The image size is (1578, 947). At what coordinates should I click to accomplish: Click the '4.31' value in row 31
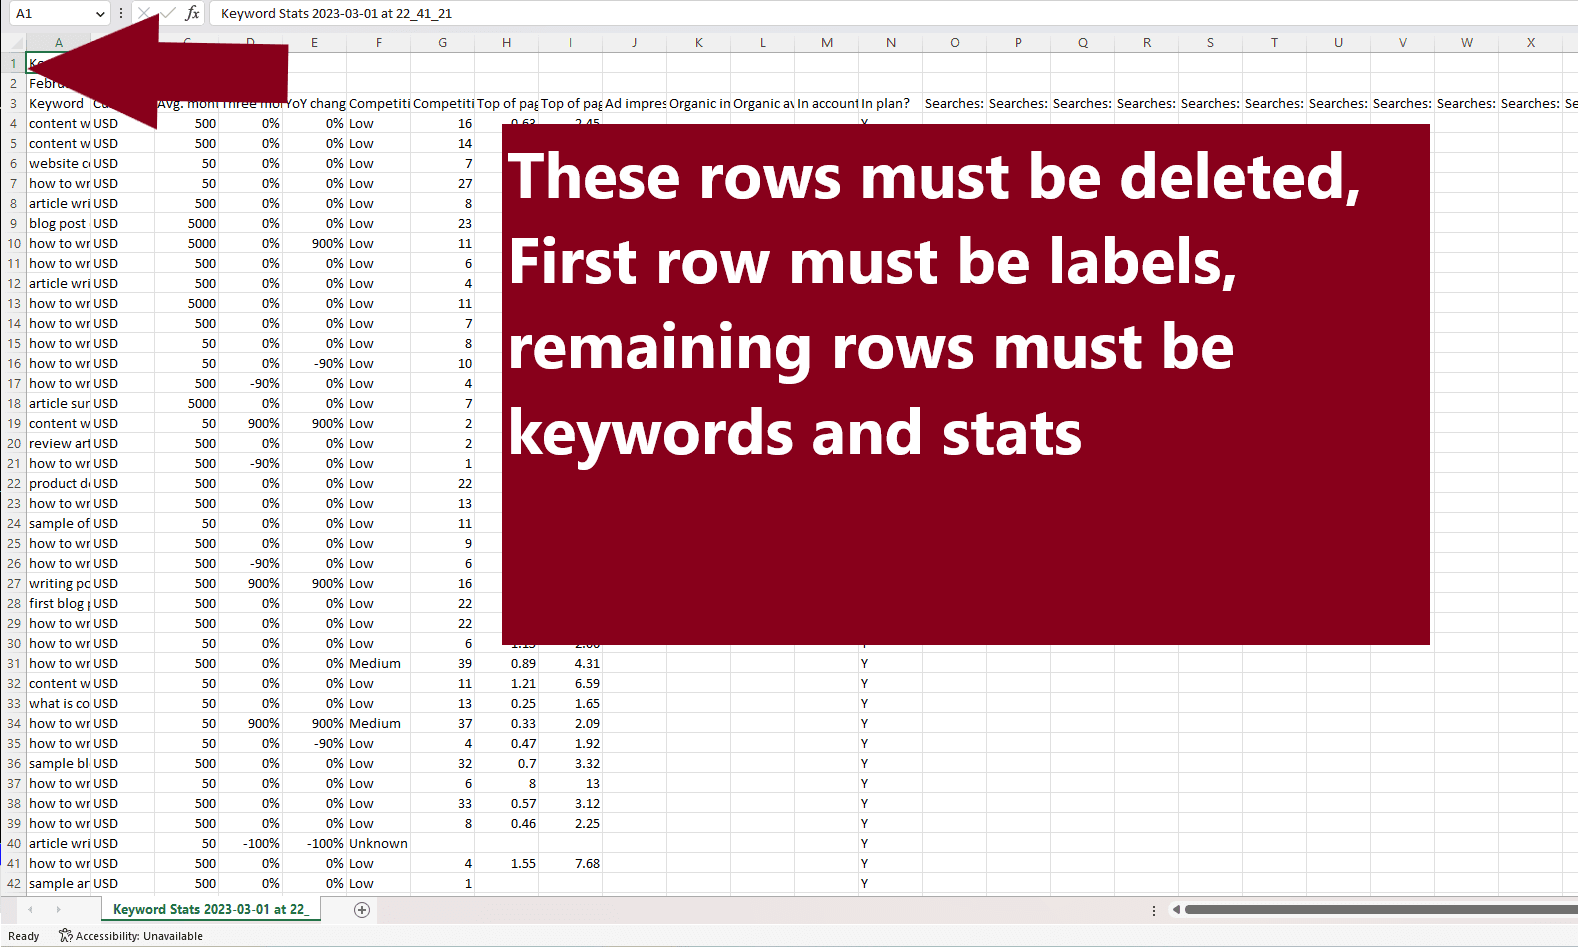tap(570, 663)
